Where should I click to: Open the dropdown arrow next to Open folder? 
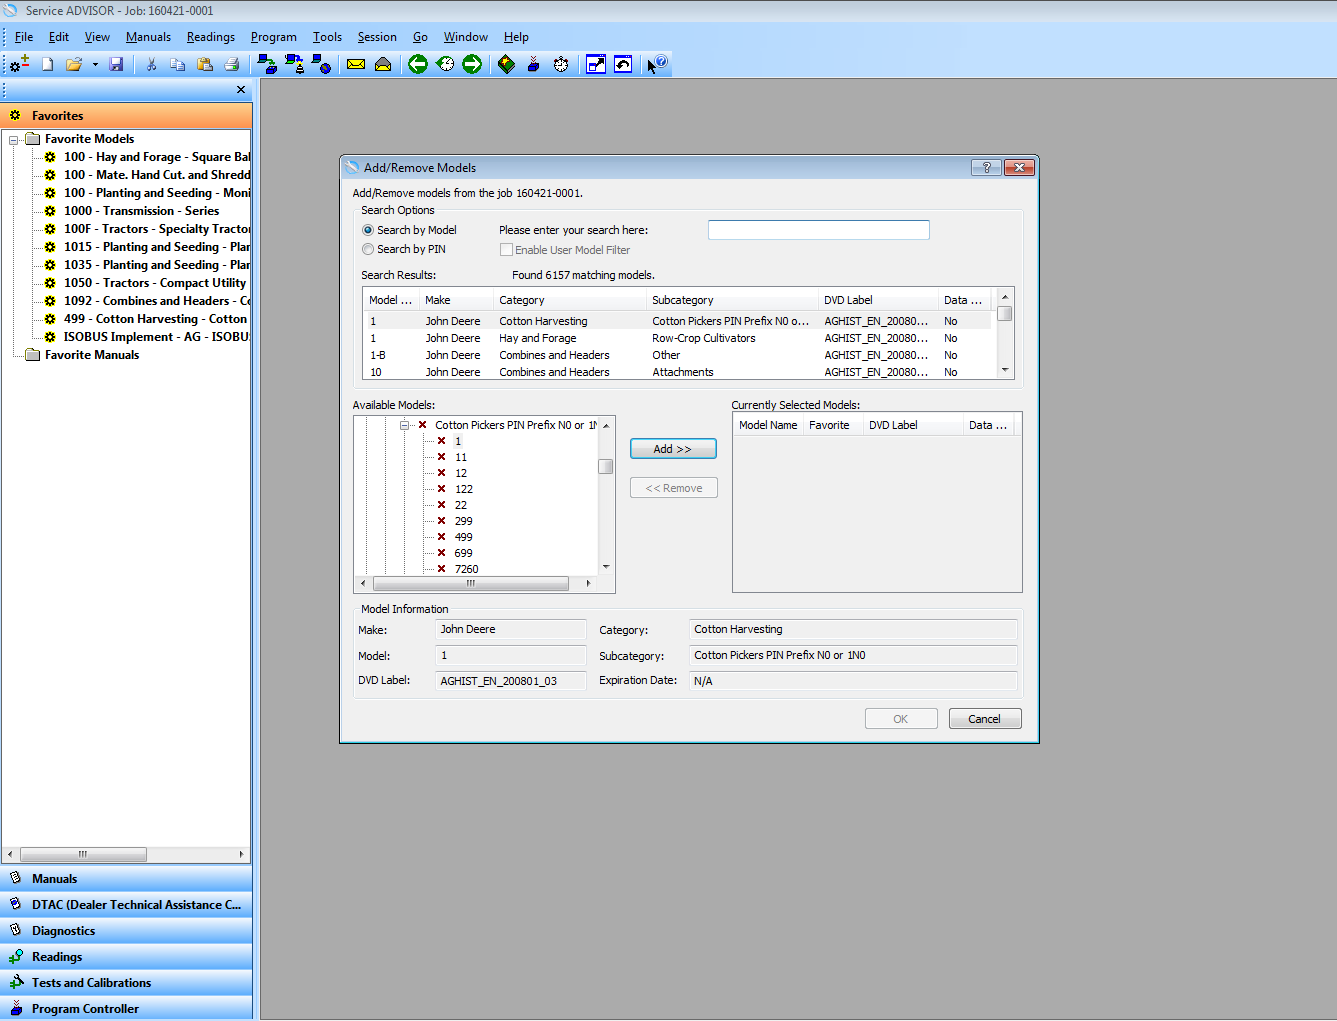95,64
